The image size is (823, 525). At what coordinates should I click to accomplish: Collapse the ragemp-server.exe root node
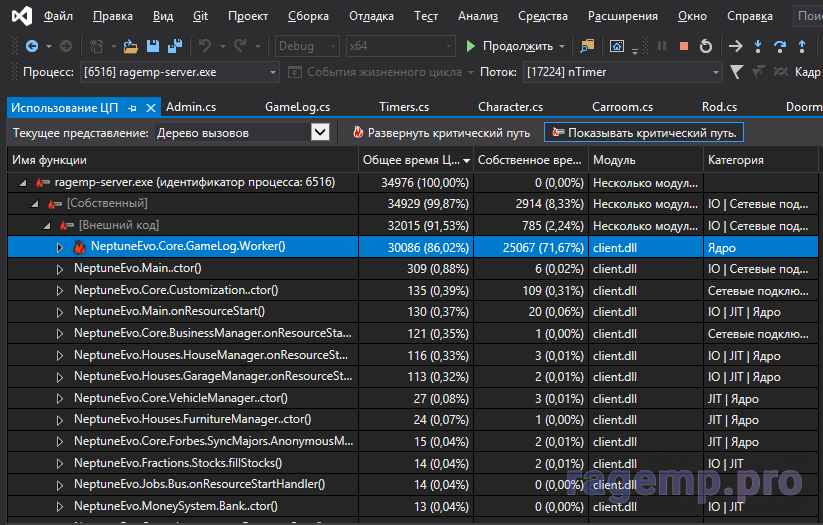click(23, 183)
